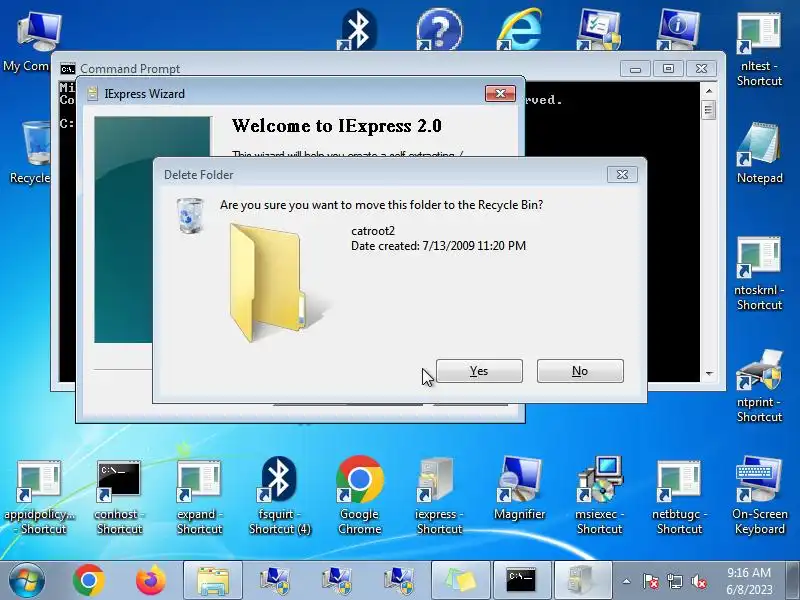Open Action Center flag tray icon

(x=650, y=581)
